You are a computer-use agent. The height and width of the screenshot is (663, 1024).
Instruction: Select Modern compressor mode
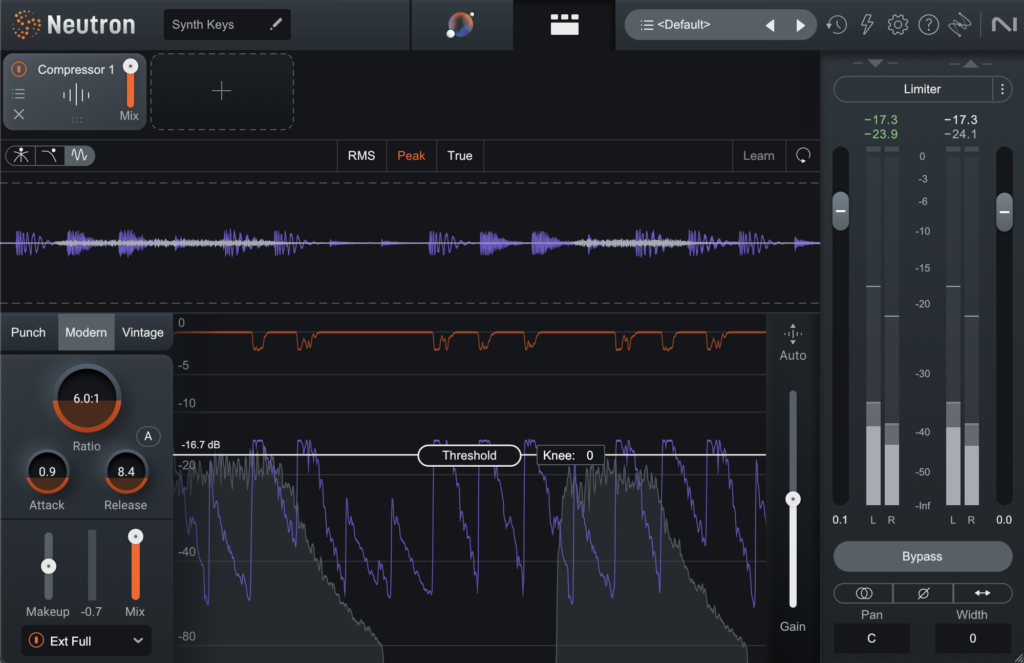click(86, 332)
